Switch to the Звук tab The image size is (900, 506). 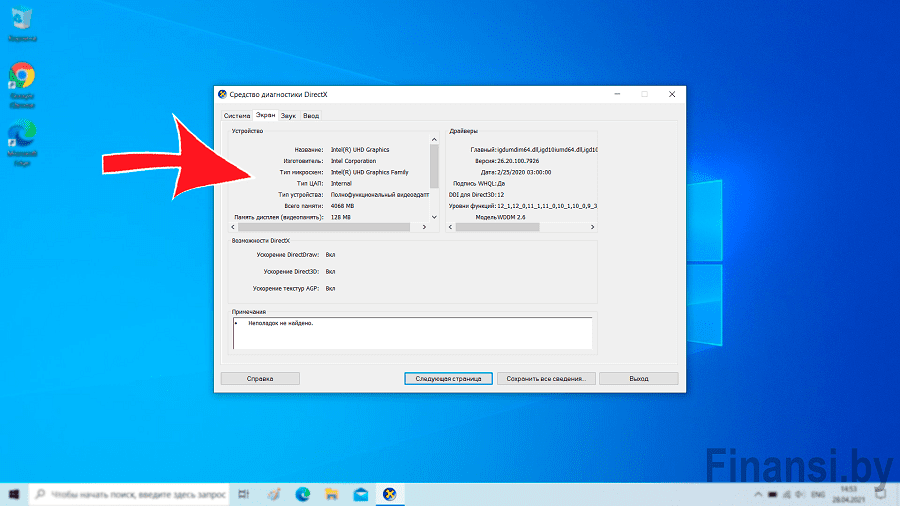[x=288, y=116]
